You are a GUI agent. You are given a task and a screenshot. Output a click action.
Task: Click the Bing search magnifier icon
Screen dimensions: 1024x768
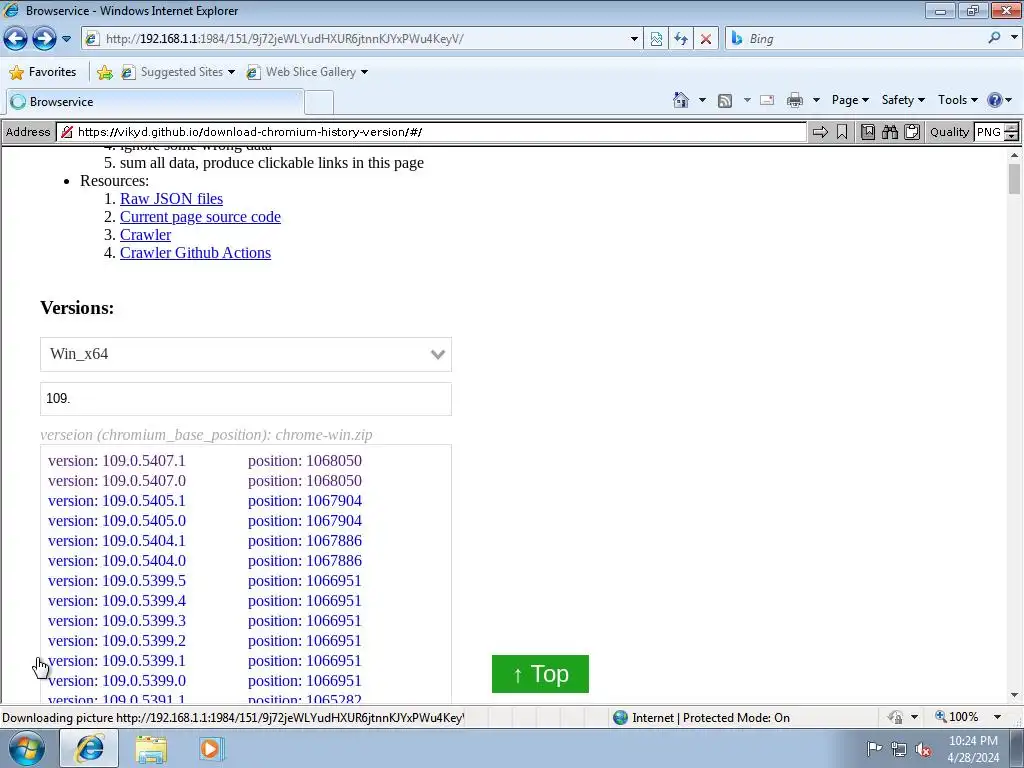[x=994, y=39]
